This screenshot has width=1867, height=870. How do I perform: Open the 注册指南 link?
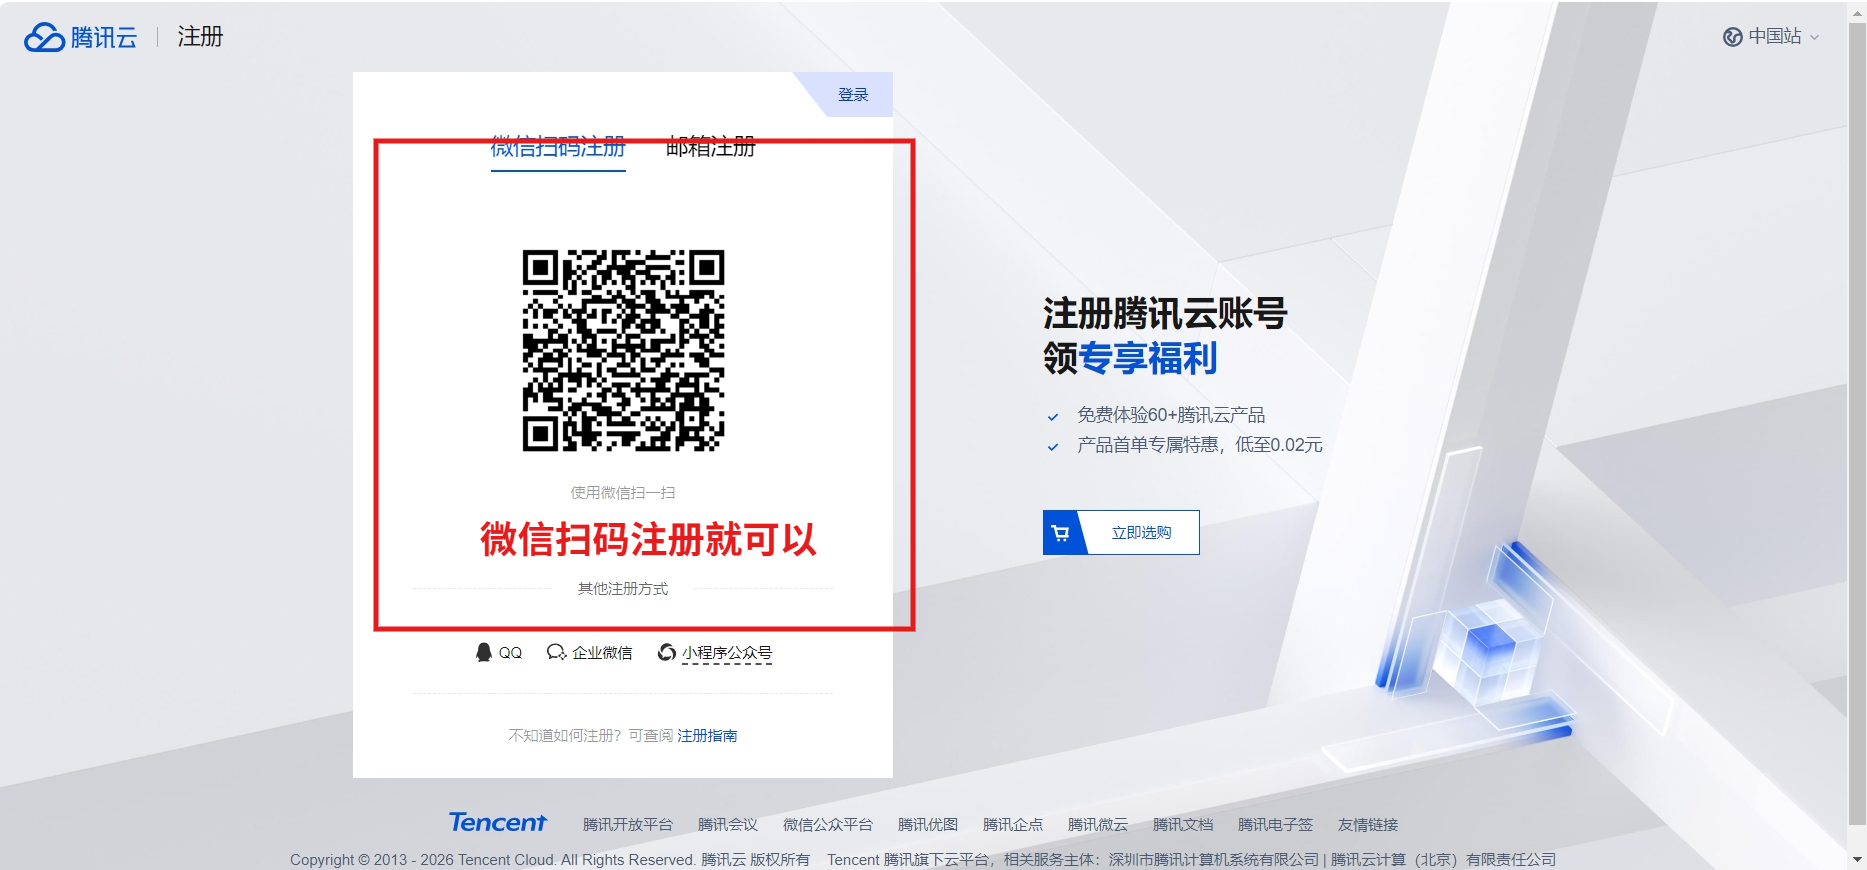[707, 736]
